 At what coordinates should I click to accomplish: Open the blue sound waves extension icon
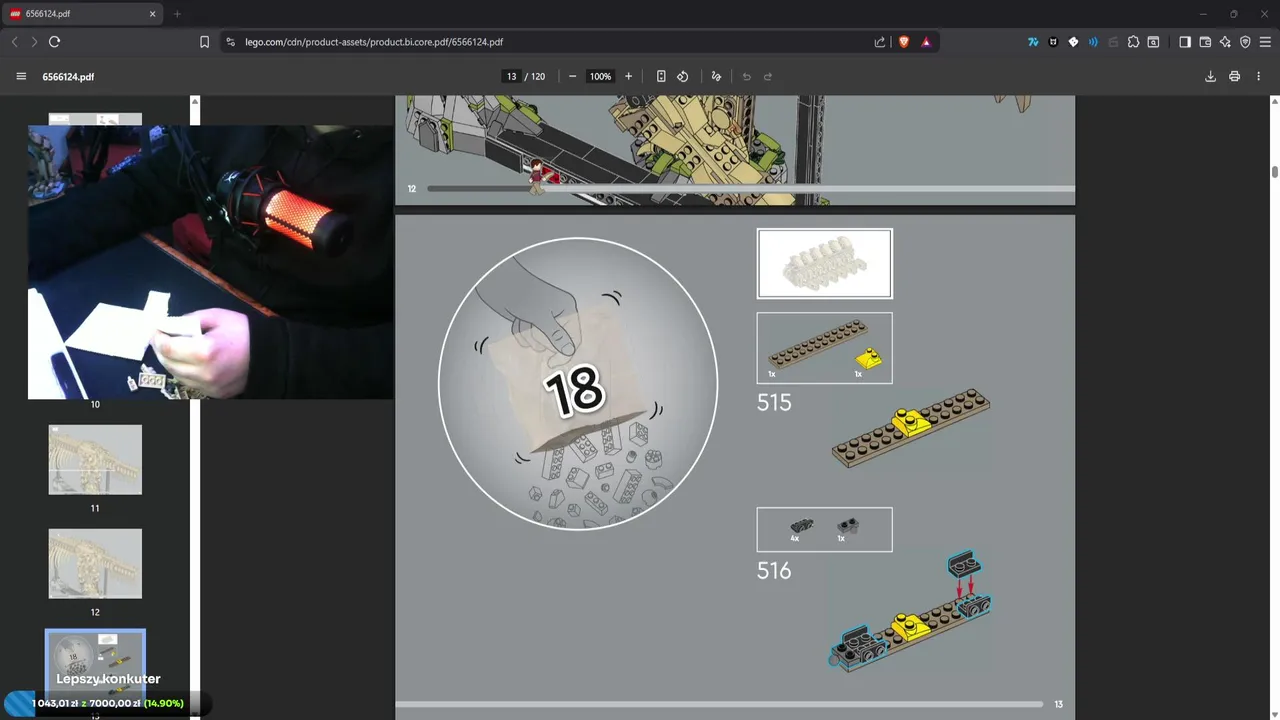(x=1093, y=42)
